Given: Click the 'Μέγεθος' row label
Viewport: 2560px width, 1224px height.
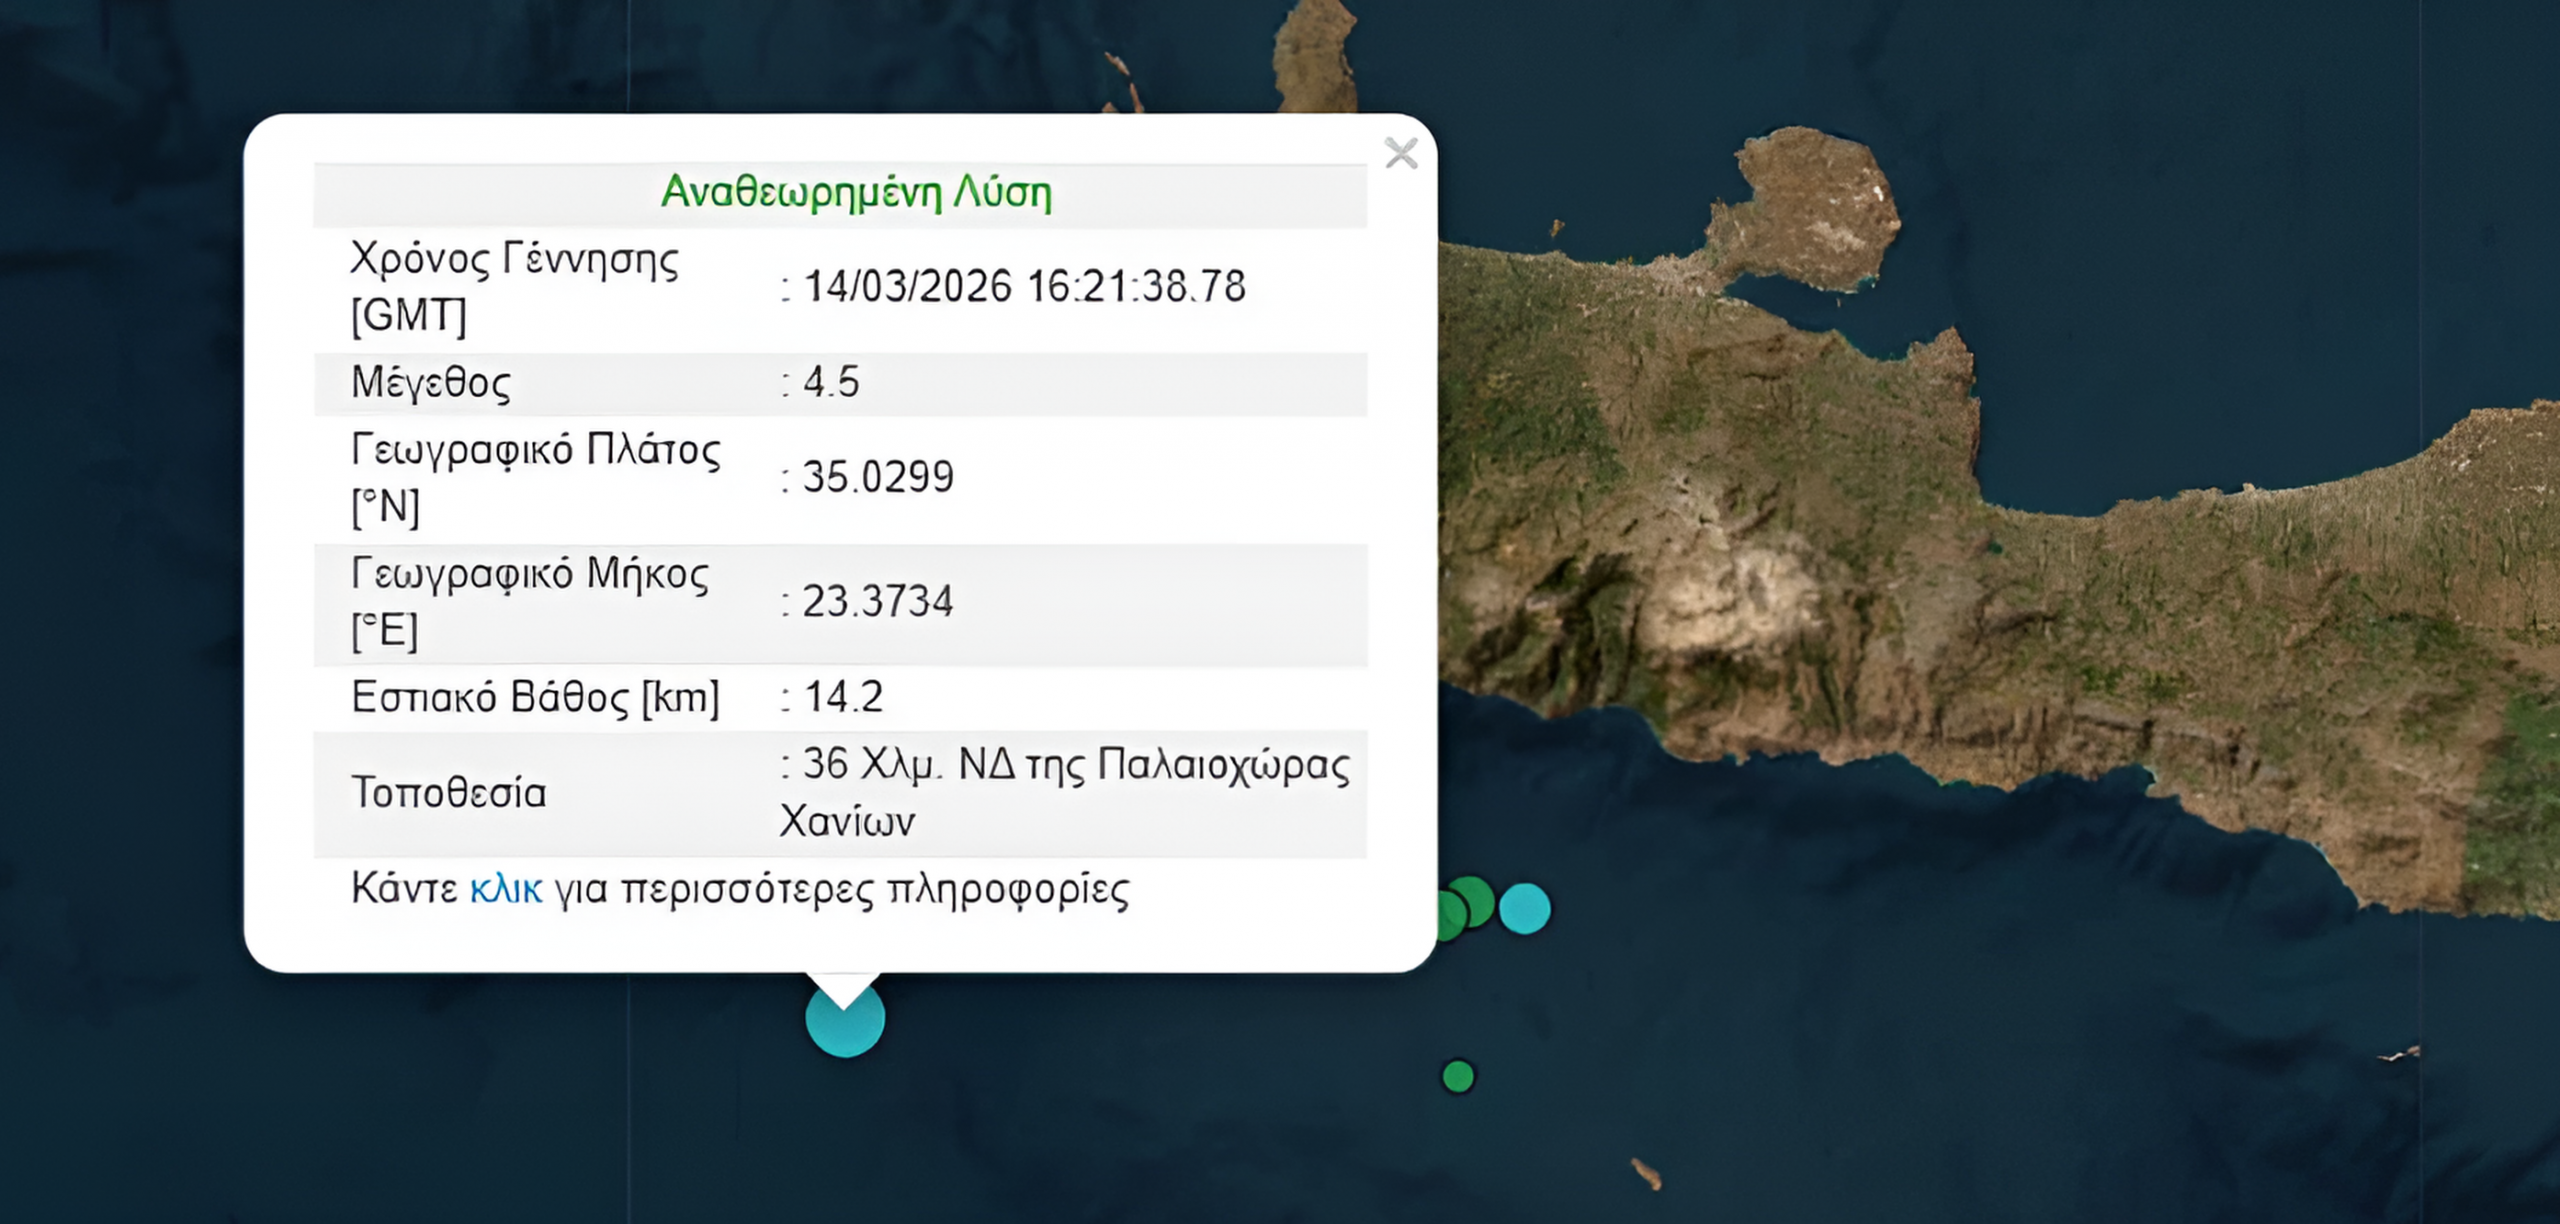Looking at the screenshot, I should [x=431, y=383].
